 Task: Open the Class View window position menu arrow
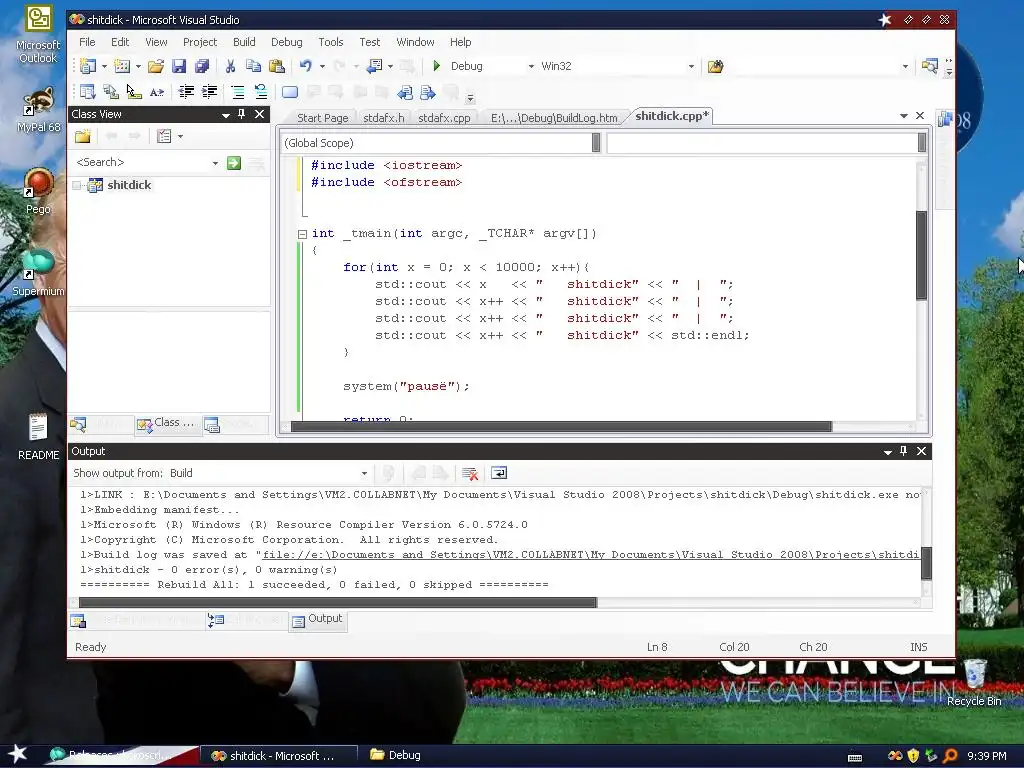(226, 115)
